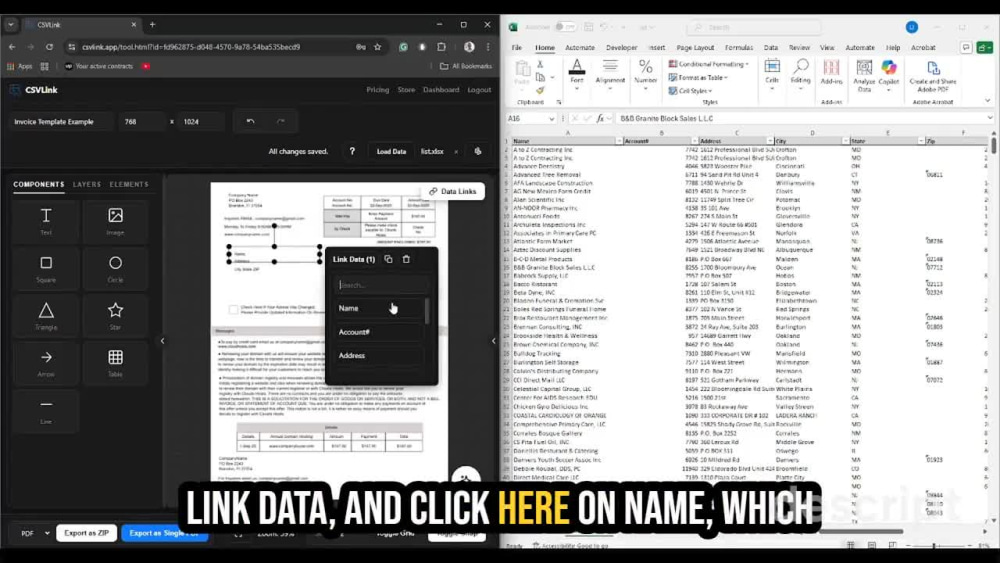Remove the loaded list.xlsx file
Viewport: 1000px width, 563px height.
click(456, 152)
